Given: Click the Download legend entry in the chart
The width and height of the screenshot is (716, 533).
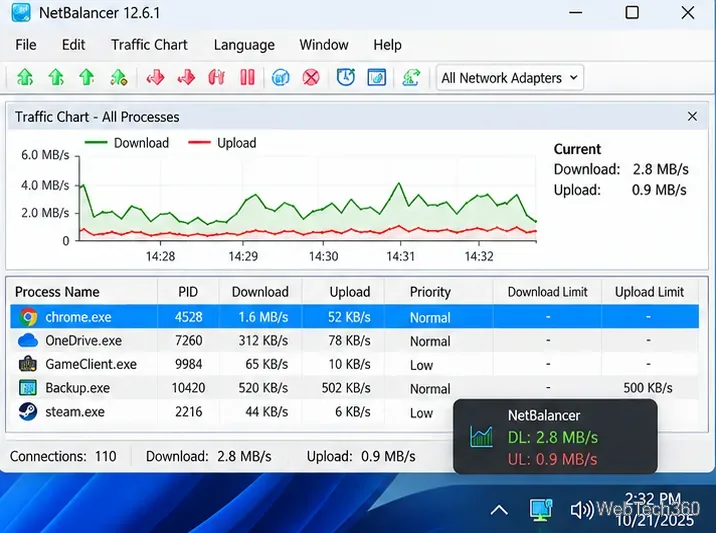Looking at the screenshot, I should coord(127,143).
